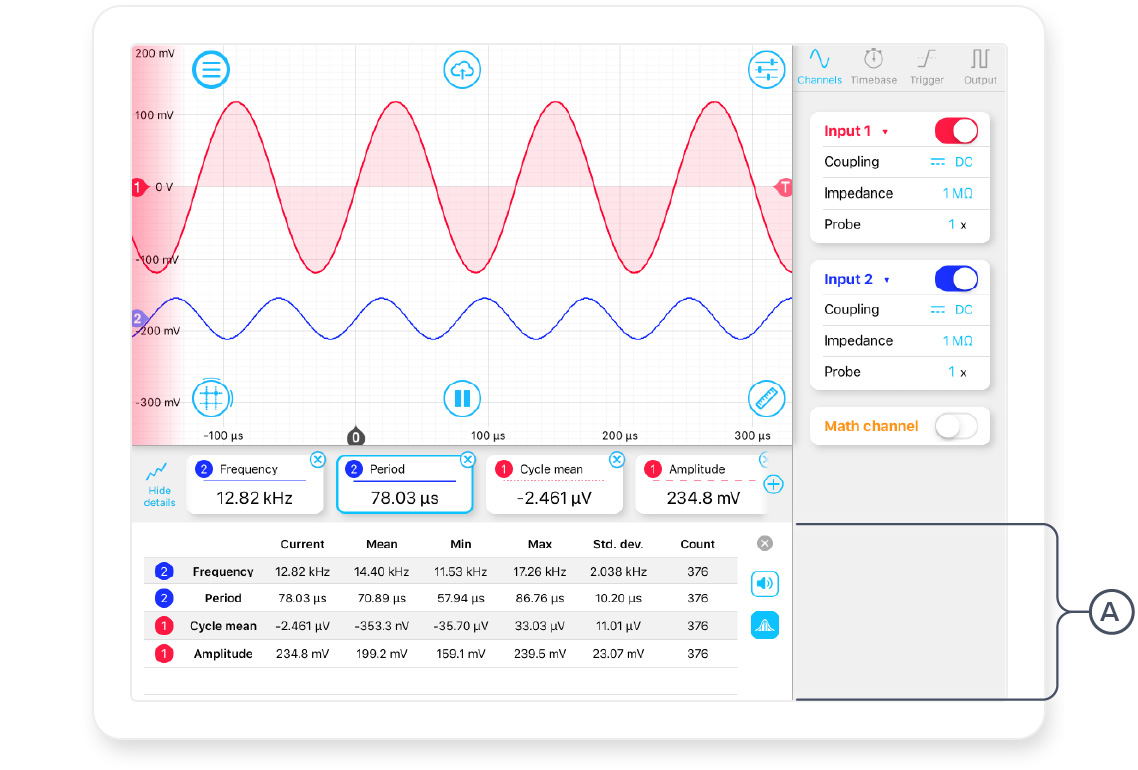Click the cursors crosshair icon
The height and width of the screenshot is (770, 1138).
(211, 398)
